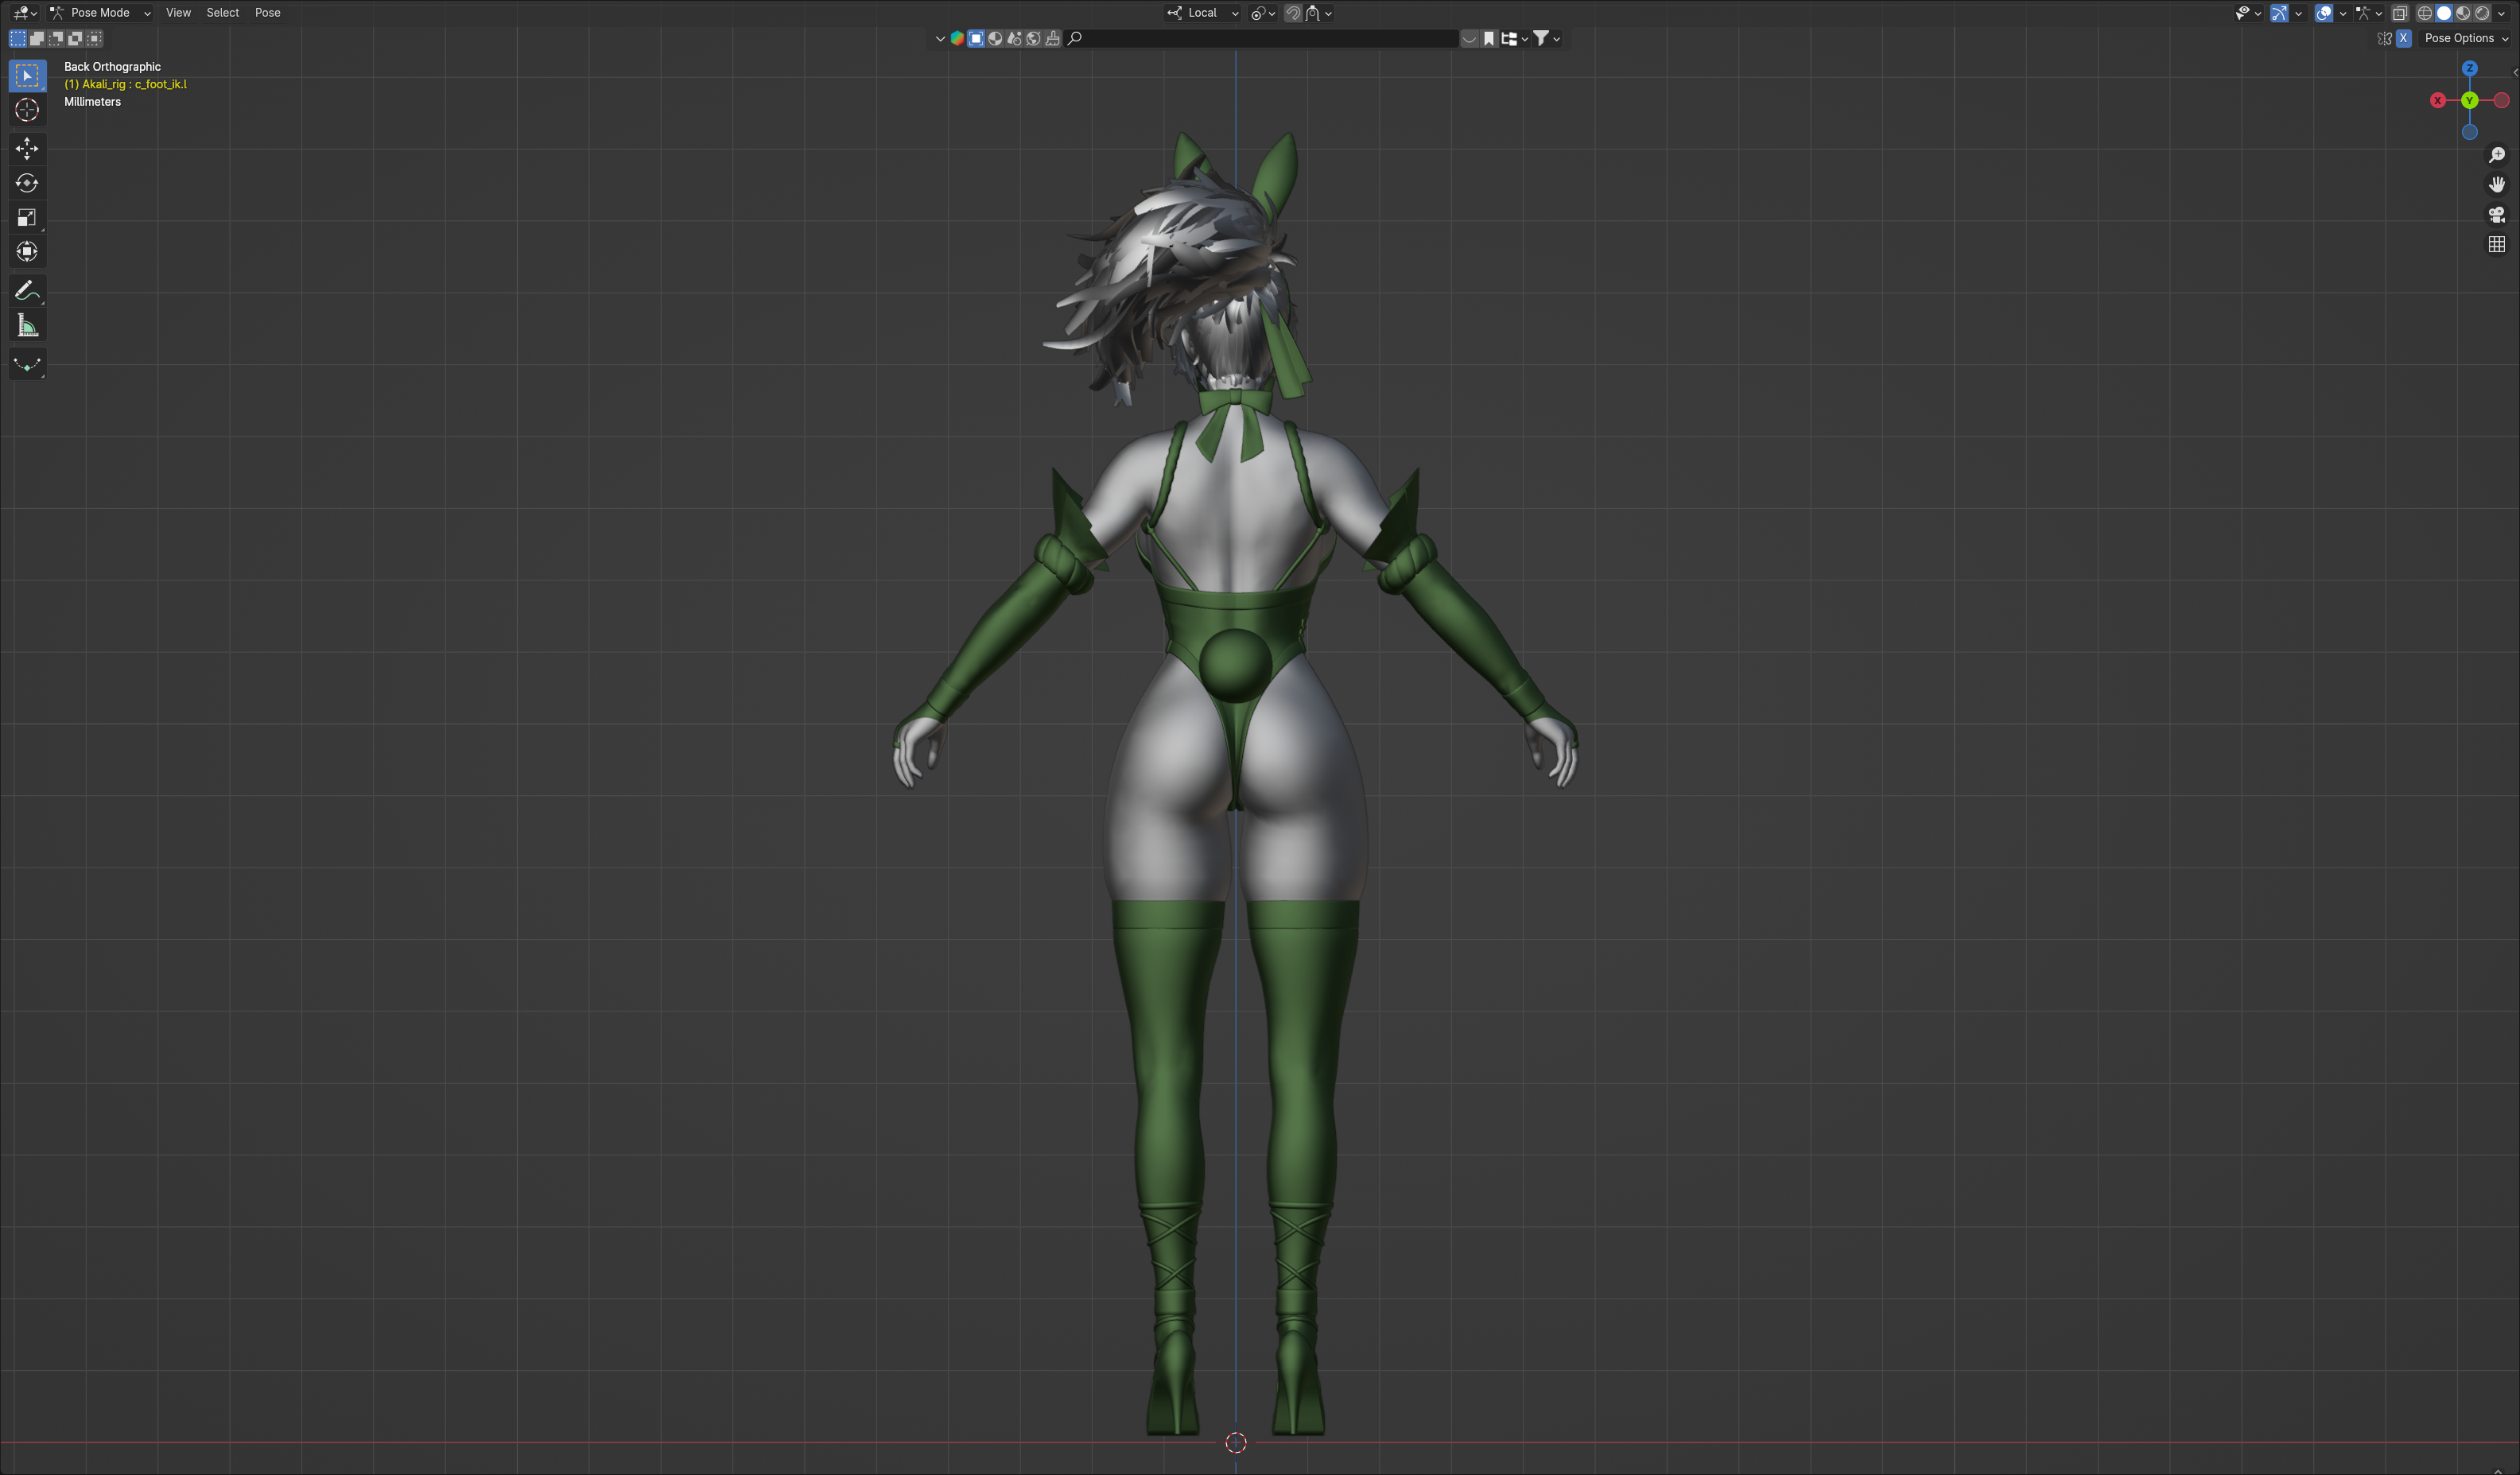
Task: Click the pose mirror butterfly icon
Action: (x=2384, y=39)
